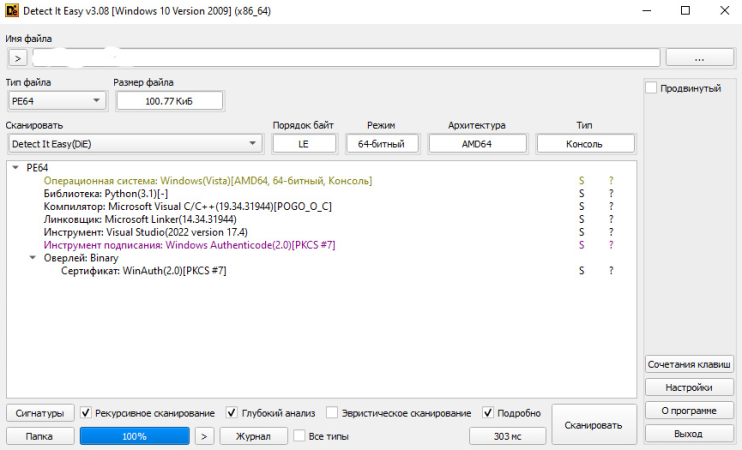Click the 100% progress bar
742x450 pixels.
tap(134, 436)
